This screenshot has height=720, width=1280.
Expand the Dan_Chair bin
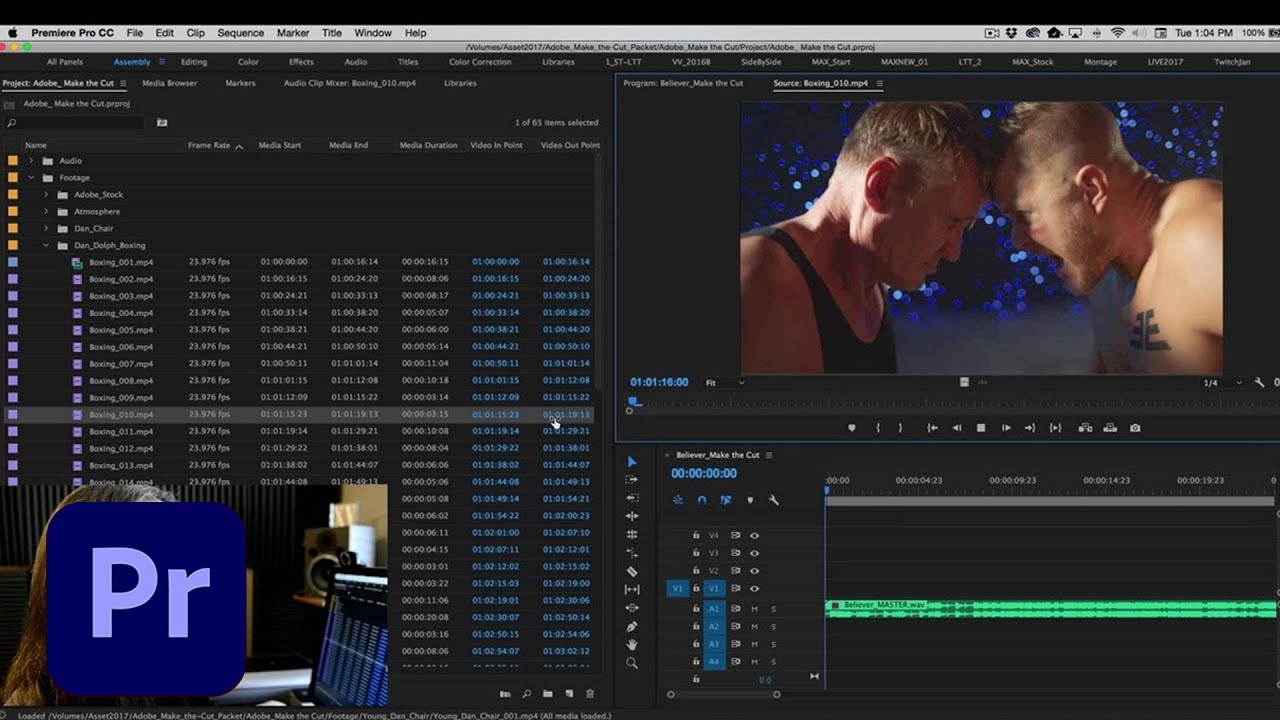tap(46, 229)
